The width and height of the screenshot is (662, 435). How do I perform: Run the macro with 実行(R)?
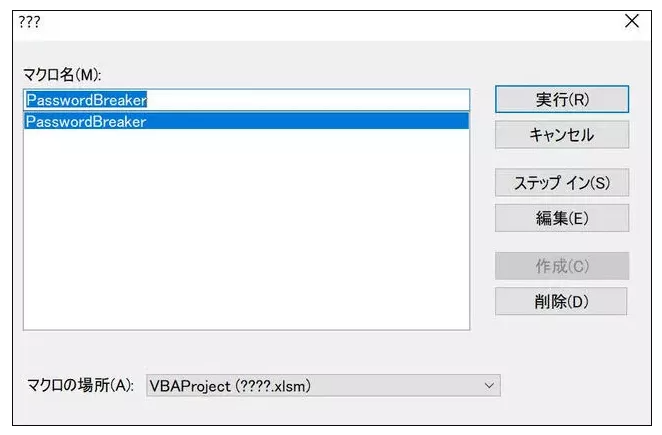tap(562, 99)
